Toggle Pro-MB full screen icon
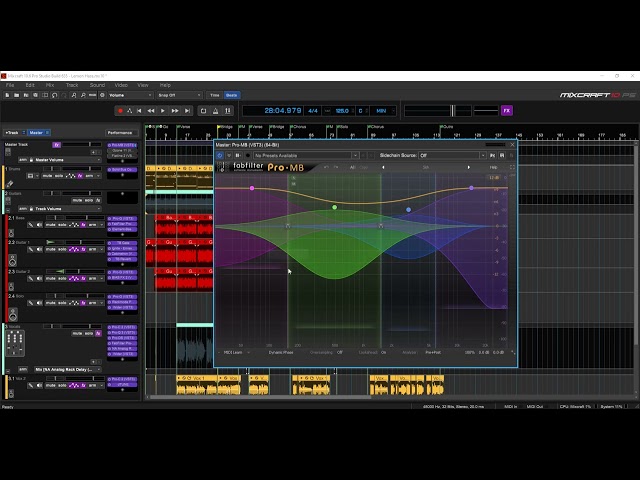The image size is (640, 480). click(x=512, y=167)
